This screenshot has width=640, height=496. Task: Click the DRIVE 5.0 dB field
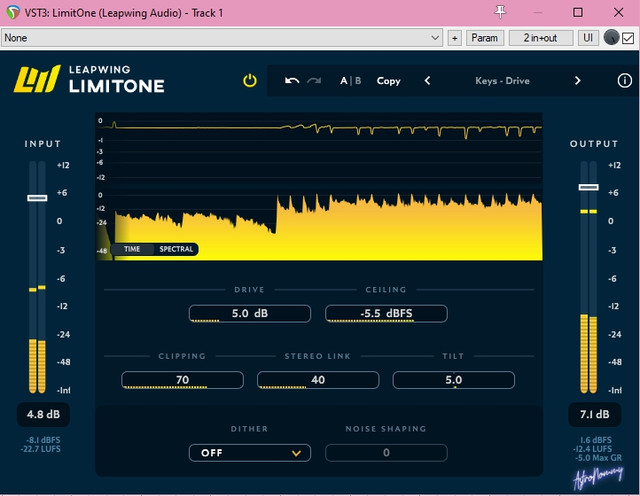[249, 314]
